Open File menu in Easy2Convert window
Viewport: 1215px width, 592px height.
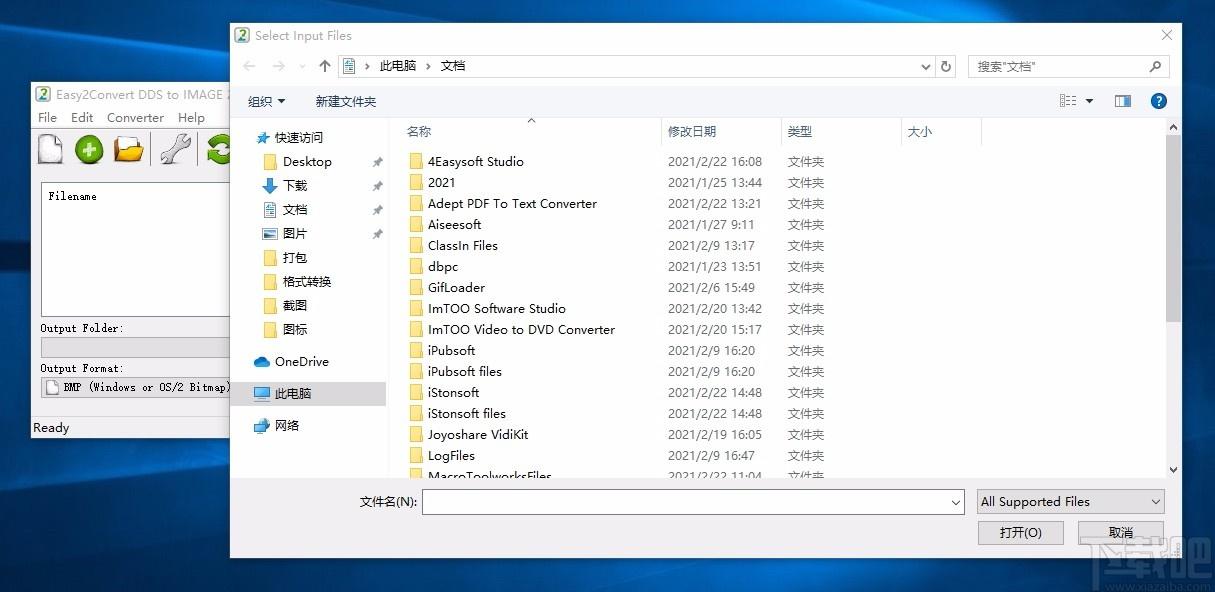pyautogui.click(x=47, y=117)
